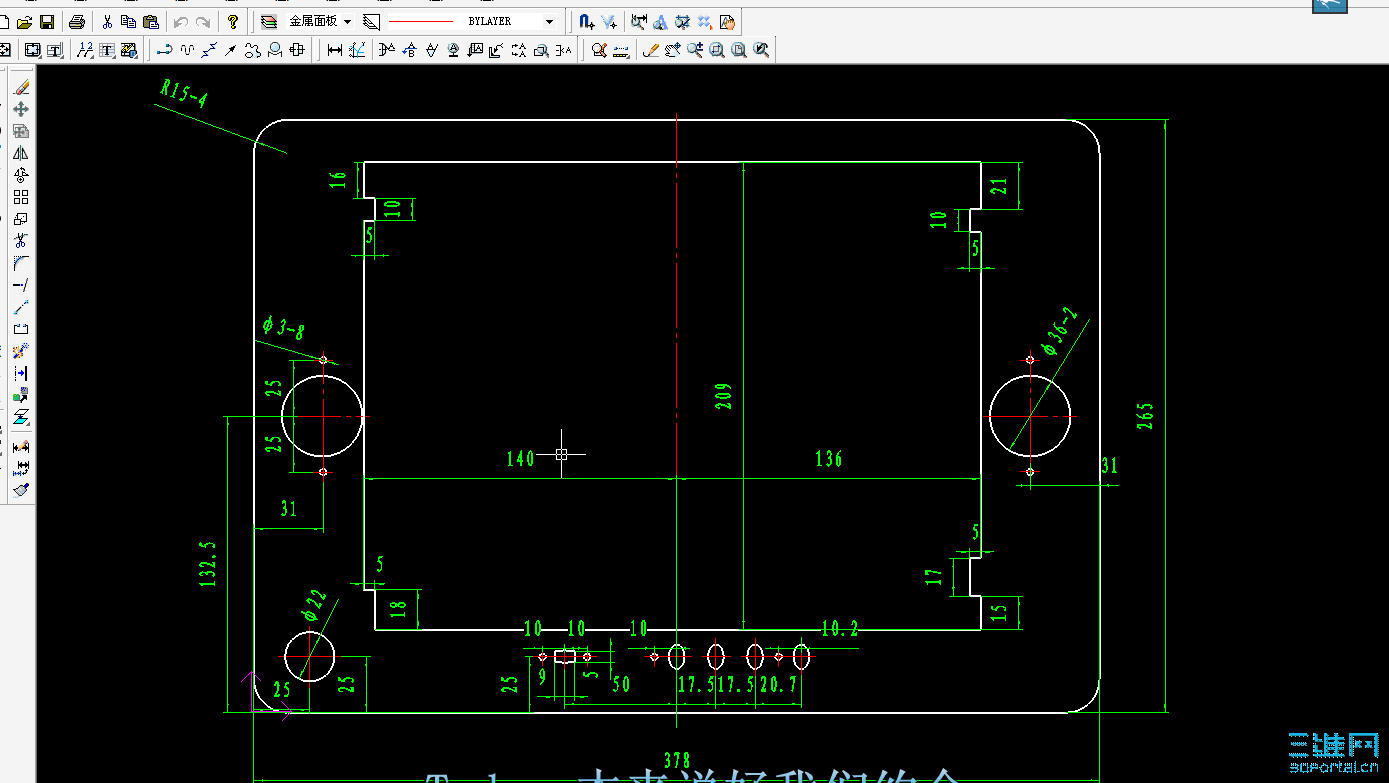The image size is (1389, 783).
Task: Click the last magnifier icon in the second toolbar
Action: click(x=761, y=50)
